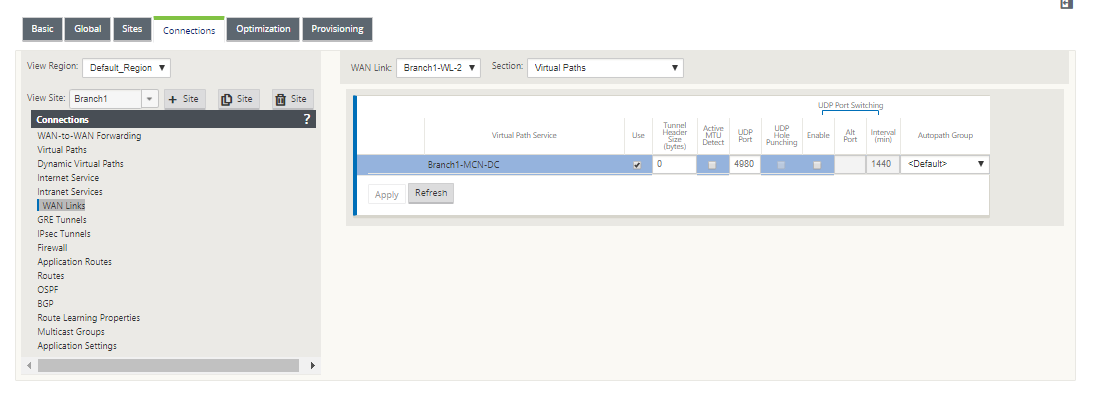Open Application Routes item
The height and width of the screenshot is (406, 1104).
tap(75, 262)
